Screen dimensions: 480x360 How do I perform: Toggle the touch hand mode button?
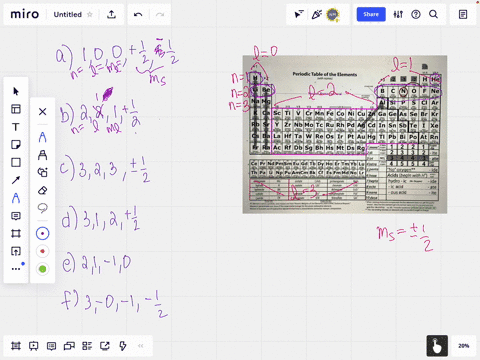click(x=437, y=346)
